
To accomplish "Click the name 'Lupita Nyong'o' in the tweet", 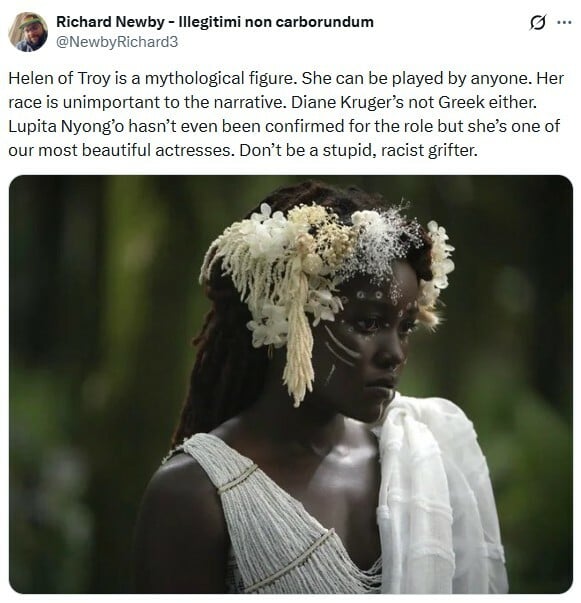I will (x=66, y=127).
